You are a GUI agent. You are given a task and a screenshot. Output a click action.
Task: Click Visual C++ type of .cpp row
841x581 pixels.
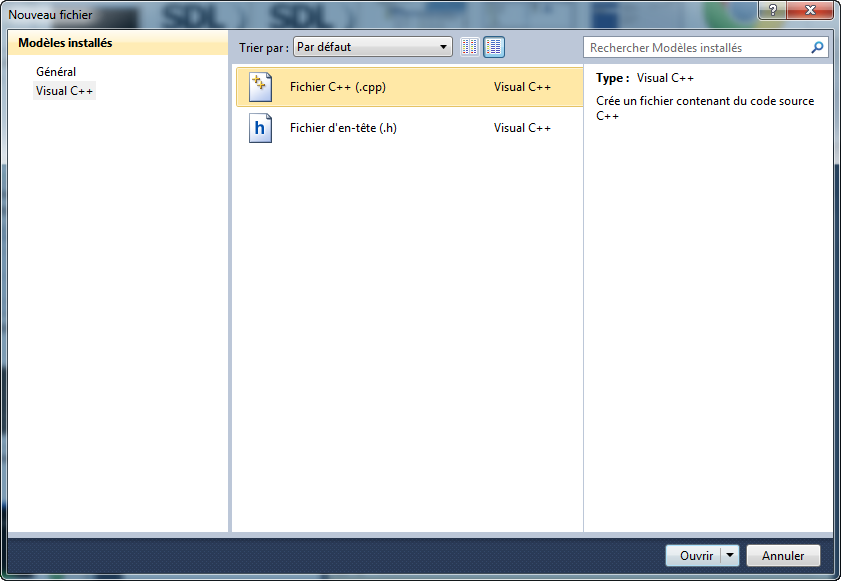[522, 87]
